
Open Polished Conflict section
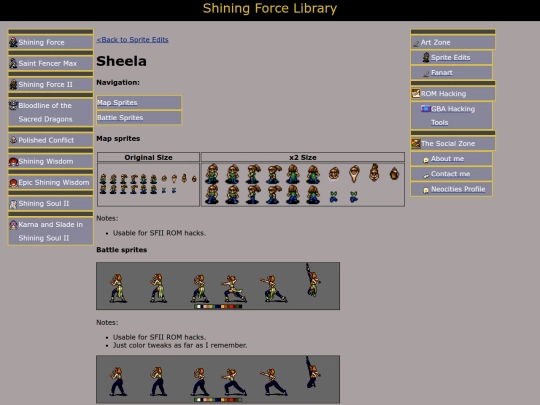click(x=46, y=140)
